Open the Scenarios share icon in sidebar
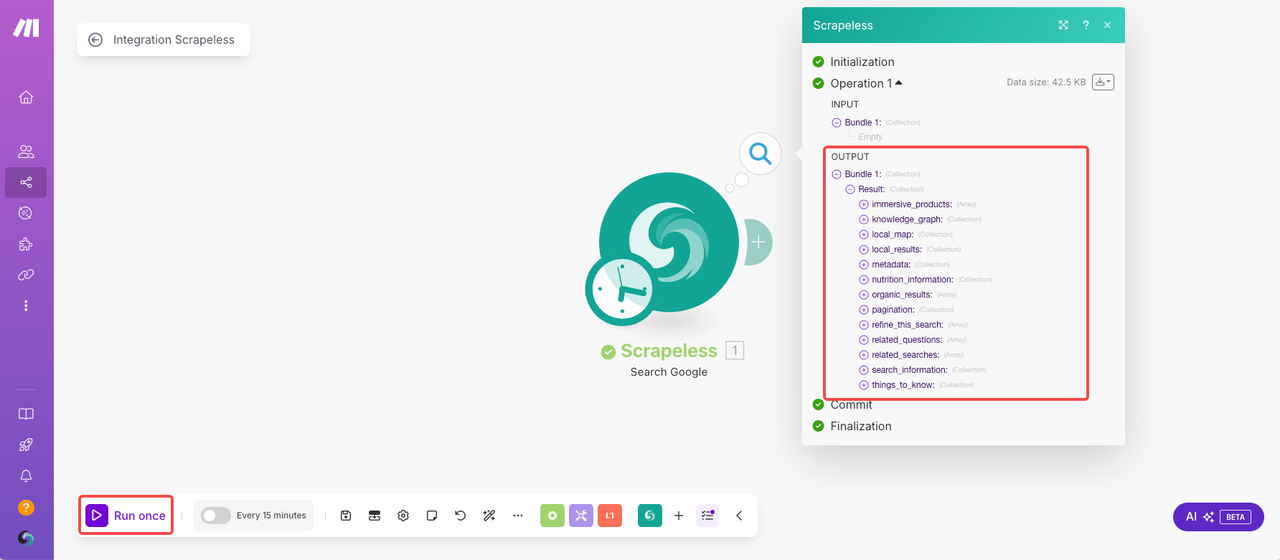The height and width of the screenshot is (560, 1280). [26, 182]
